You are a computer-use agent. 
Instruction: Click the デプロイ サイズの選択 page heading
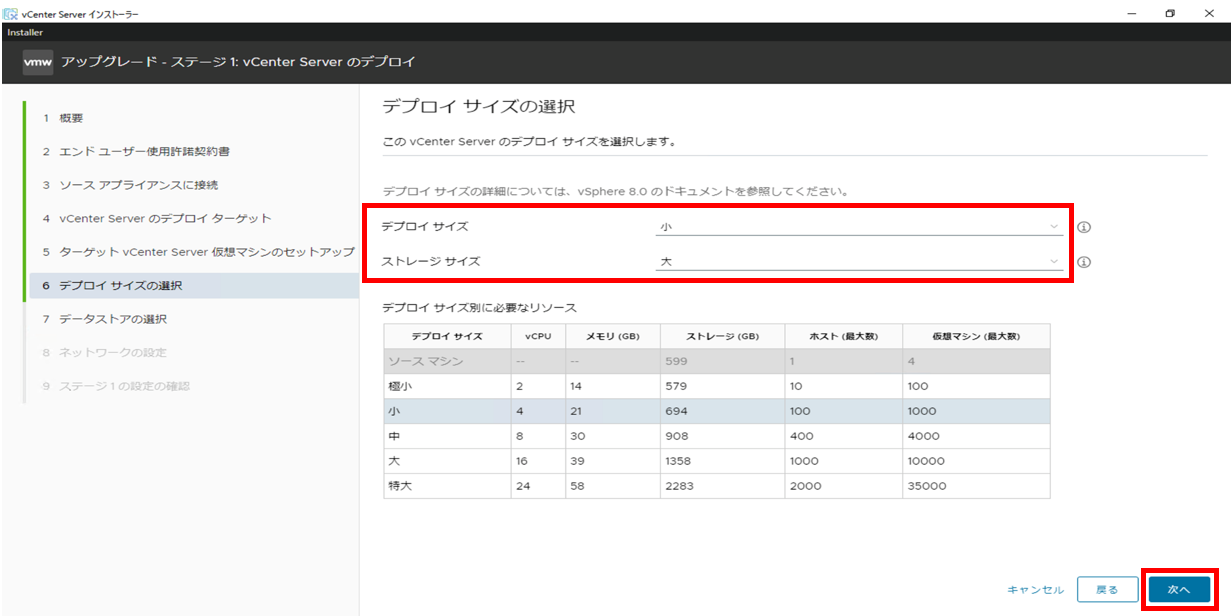click(x=479, y=106)
